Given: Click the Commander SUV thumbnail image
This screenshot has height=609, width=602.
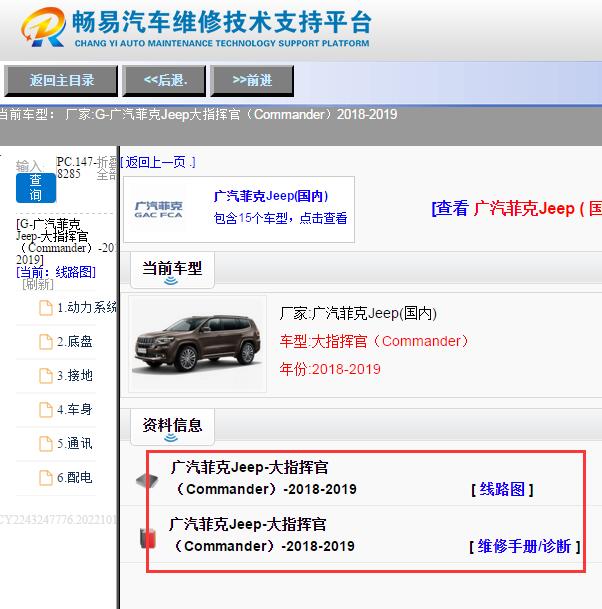Looking at the screenshot, I should tap(198, 344).
